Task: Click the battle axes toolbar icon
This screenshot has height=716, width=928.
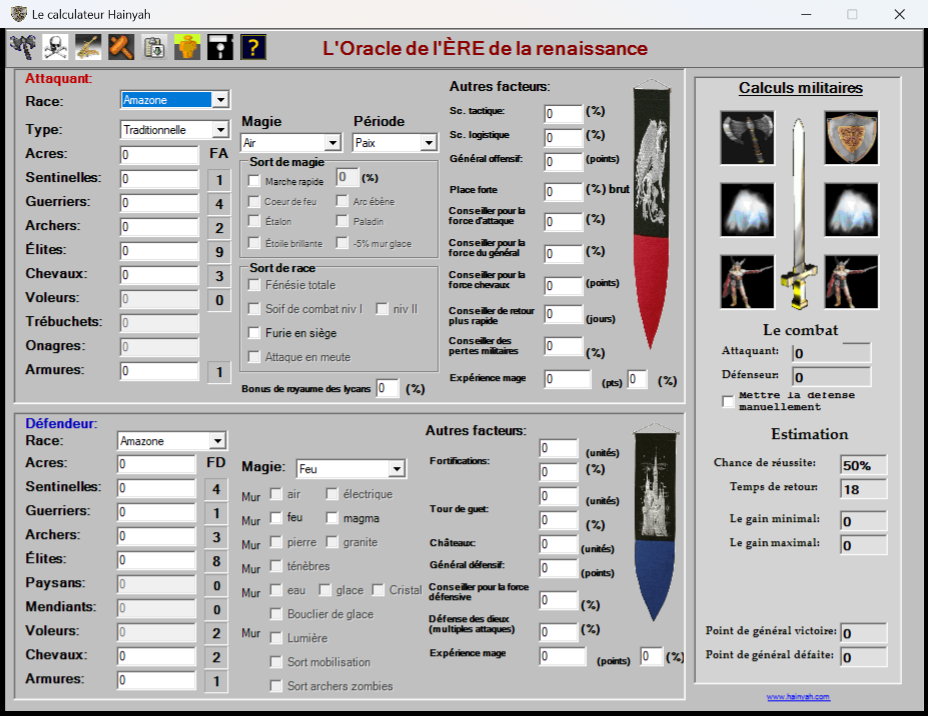Action: [x=22, y=47]
